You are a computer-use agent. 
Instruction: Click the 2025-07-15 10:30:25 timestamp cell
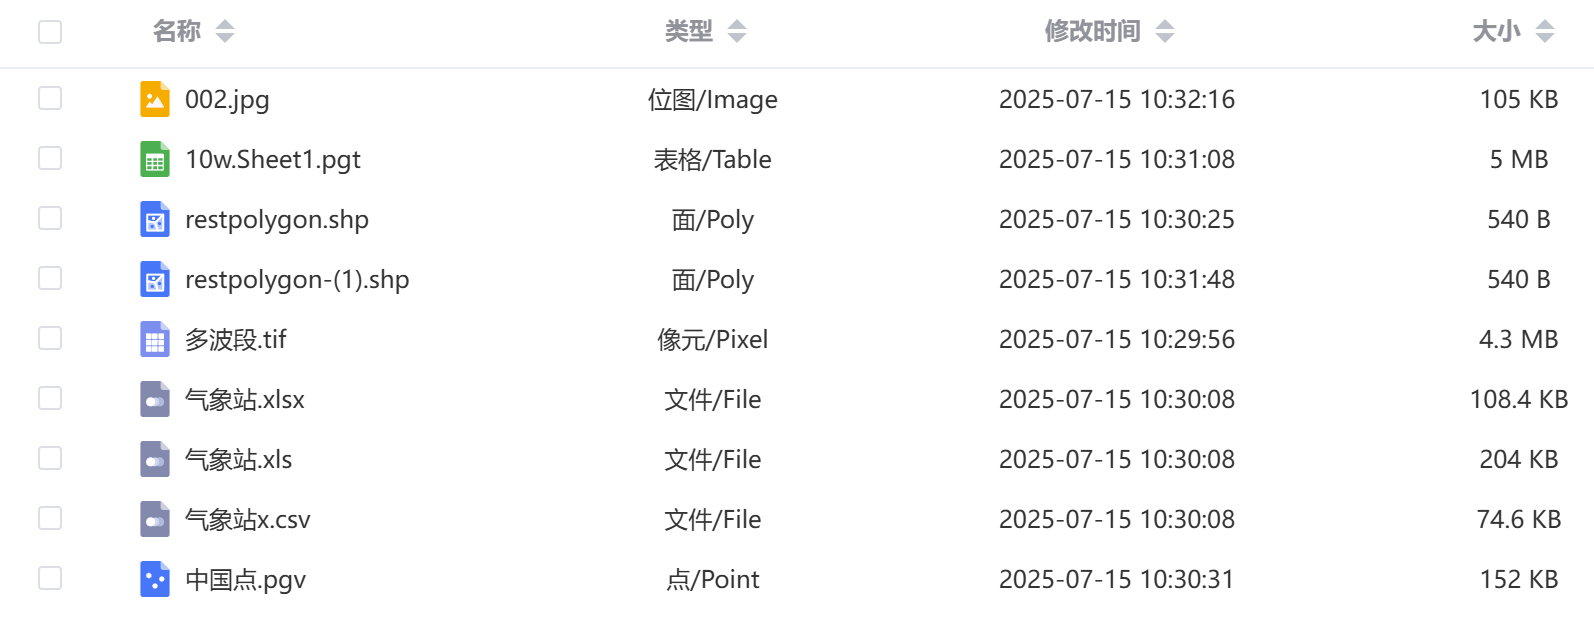(x=1117, y=220)
